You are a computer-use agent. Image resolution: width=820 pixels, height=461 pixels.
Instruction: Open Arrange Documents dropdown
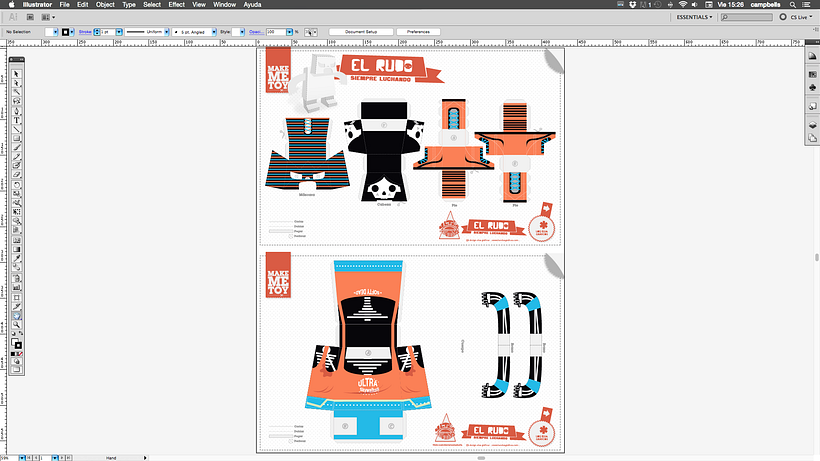tap(48, 17)
